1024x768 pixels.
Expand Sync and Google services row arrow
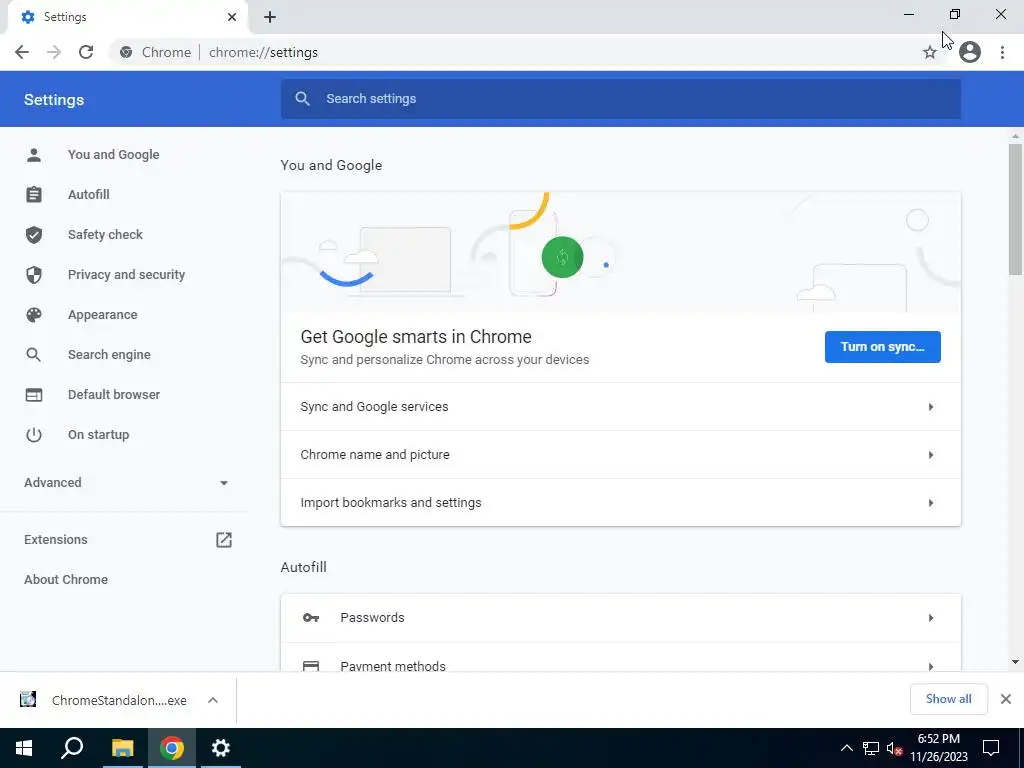pyautogui.click(x=931, y=407)
